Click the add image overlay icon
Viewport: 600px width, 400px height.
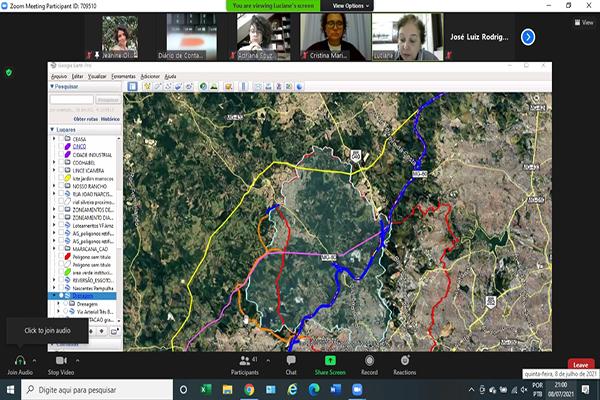178,87
